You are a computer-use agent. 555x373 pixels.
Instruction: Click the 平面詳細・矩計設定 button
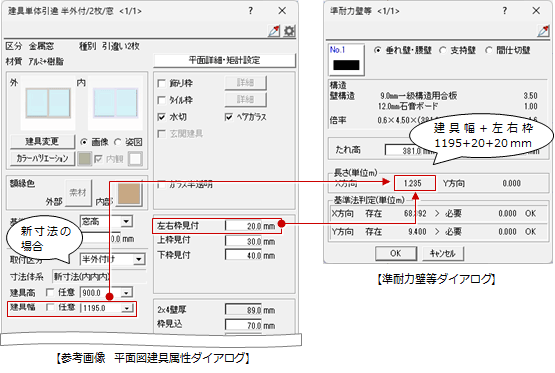pyautogui.click(x=225, y=60)
